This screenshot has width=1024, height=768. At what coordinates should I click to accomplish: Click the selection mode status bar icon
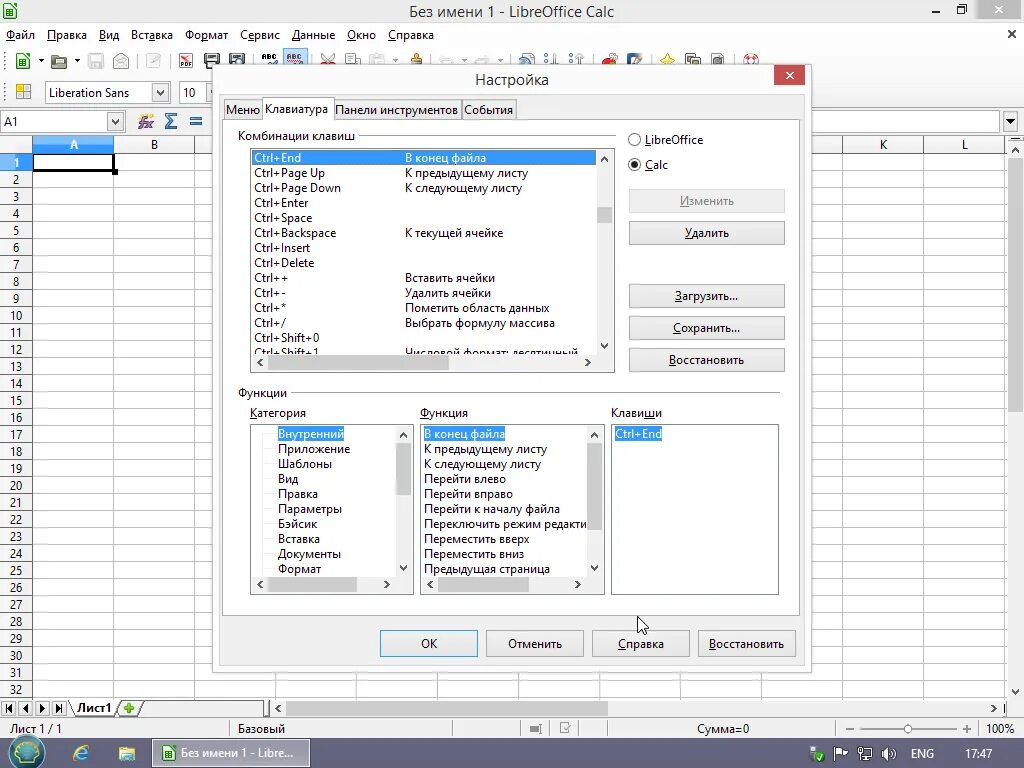536,729
